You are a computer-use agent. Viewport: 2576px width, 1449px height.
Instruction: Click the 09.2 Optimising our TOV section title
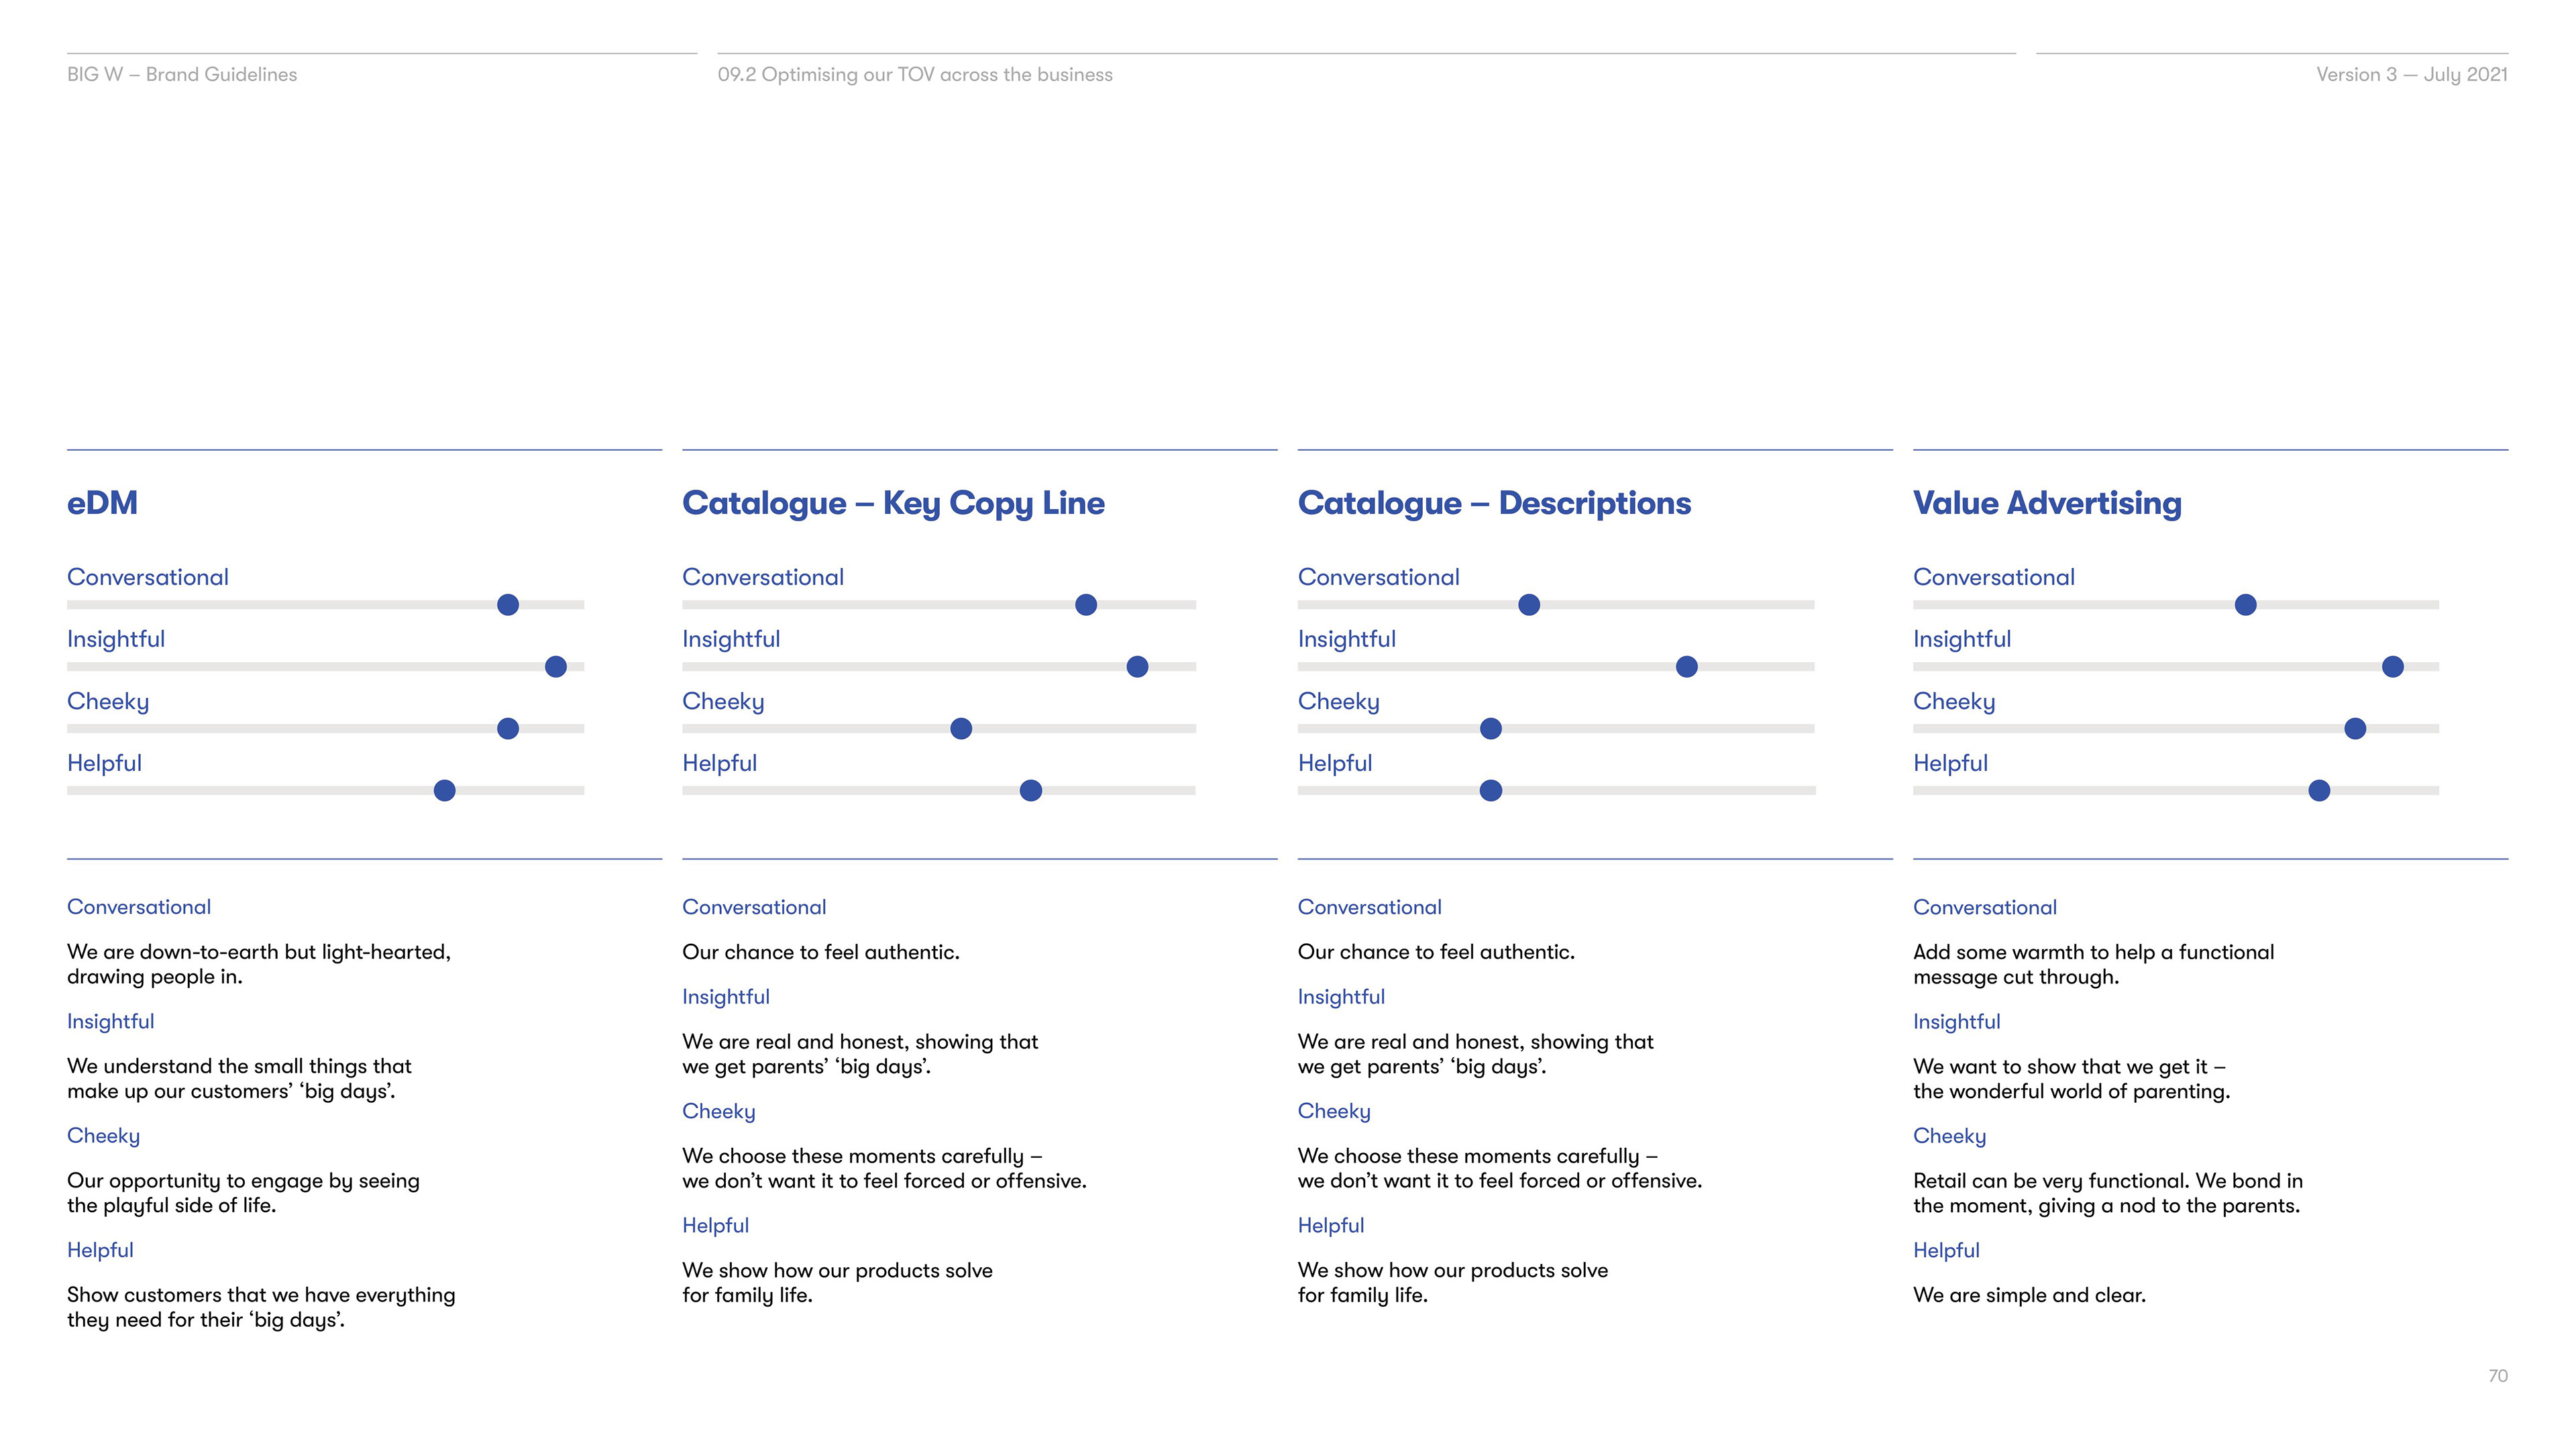coord(915,75)
